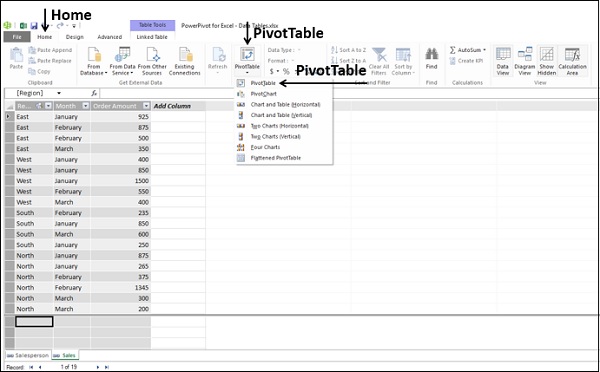This screenshot has height=372, width=600.
Task: Open the Salesperson sheet tab
Action: click(28, 355)
